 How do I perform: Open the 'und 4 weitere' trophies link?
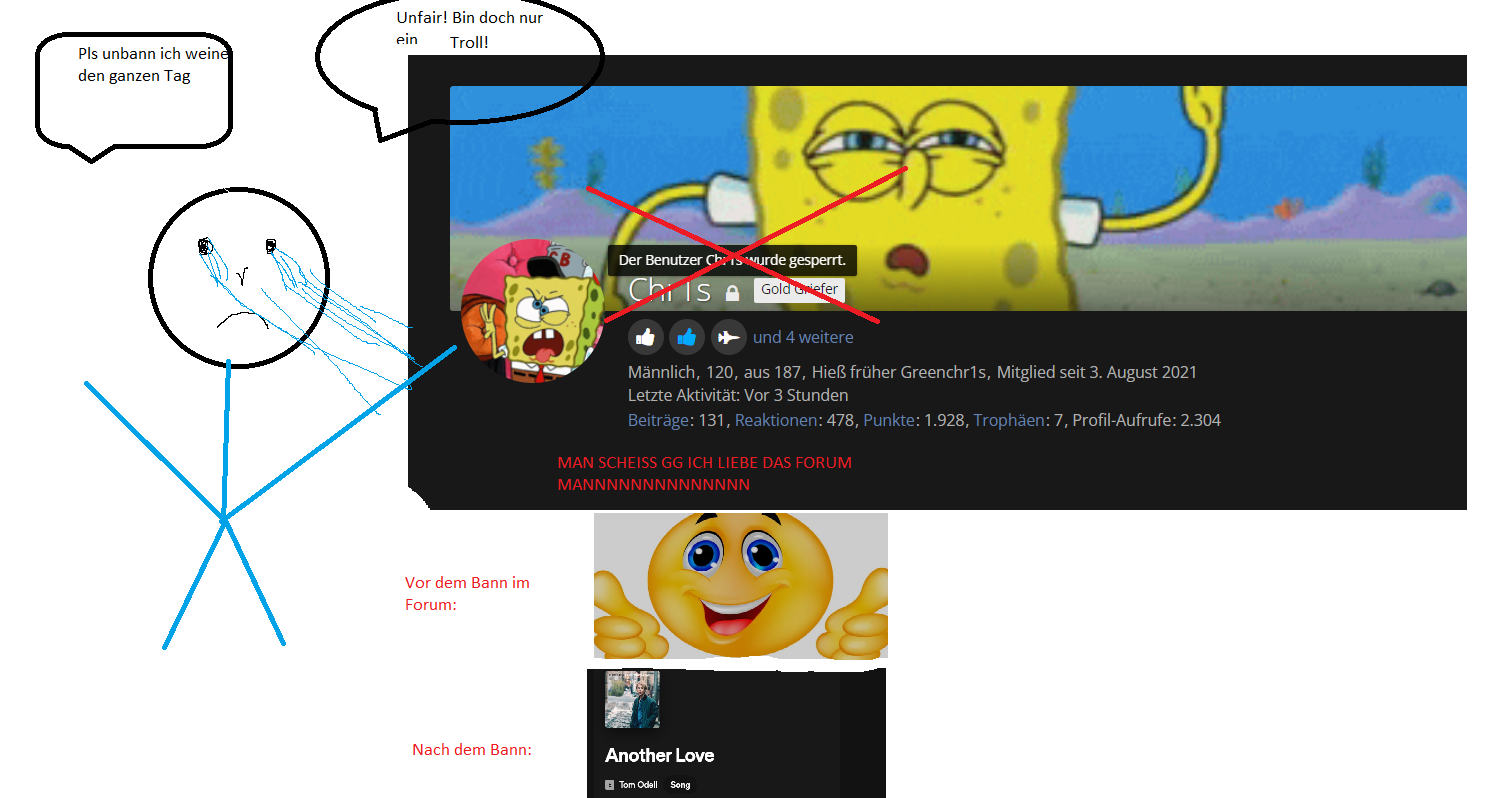click(803, 337)
